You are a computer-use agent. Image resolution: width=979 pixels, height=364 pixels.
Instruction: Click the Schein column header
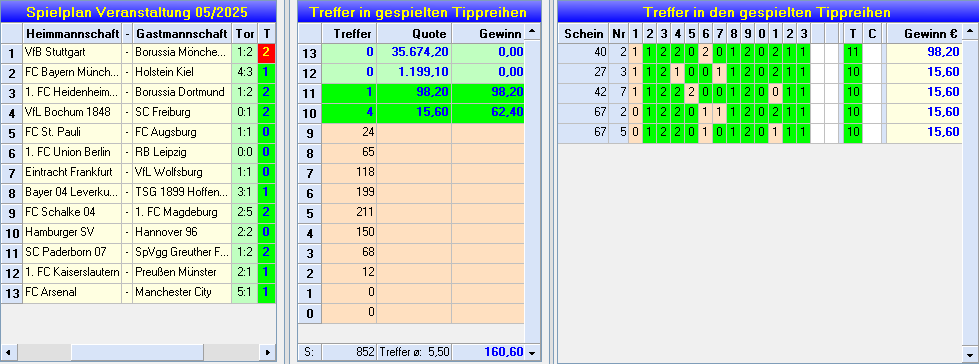(x=583, y=33)
